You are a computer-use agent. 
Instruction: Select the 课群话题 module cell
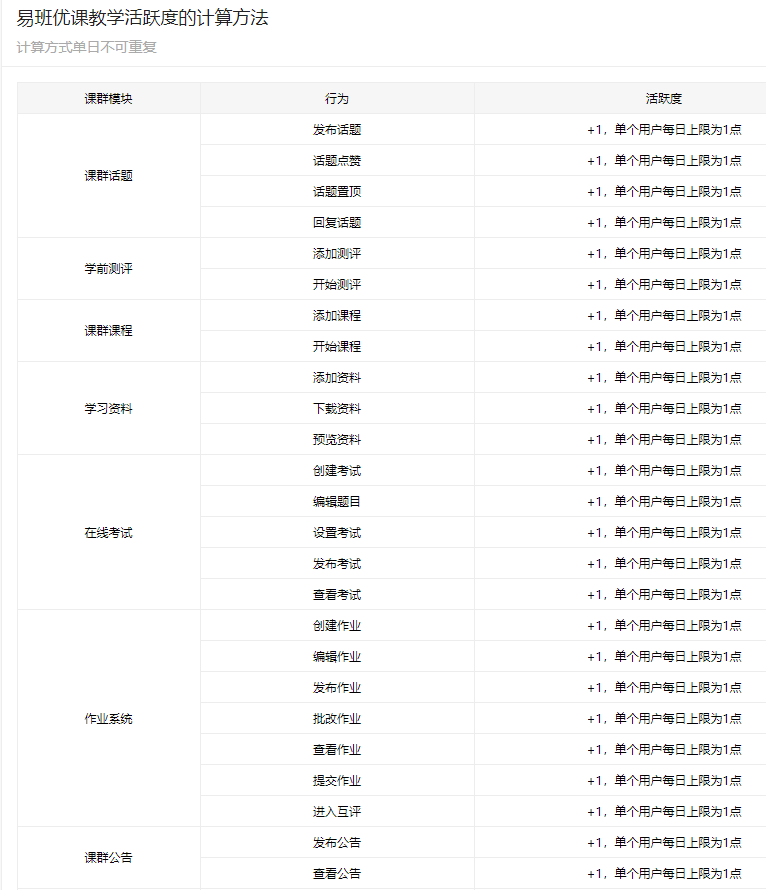click(108, 176)
